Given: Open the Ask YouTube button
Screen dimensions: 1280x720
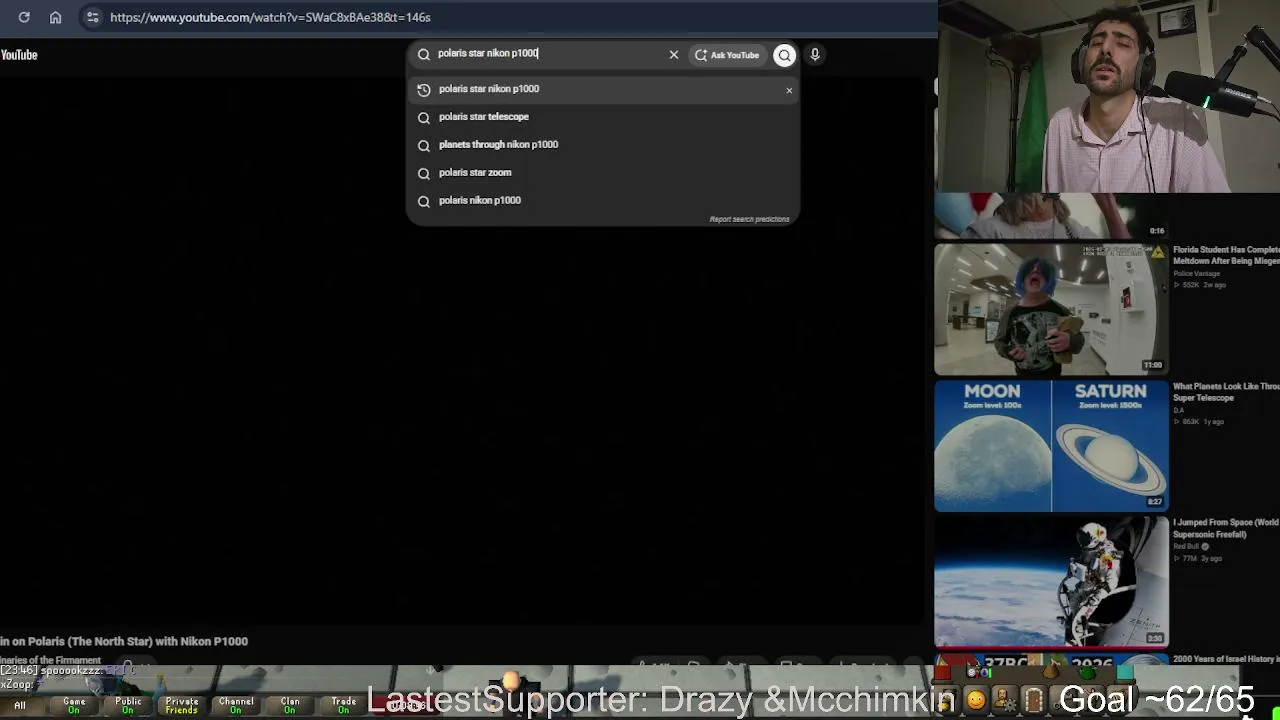Looking at the screenshot, I should 727,55.
